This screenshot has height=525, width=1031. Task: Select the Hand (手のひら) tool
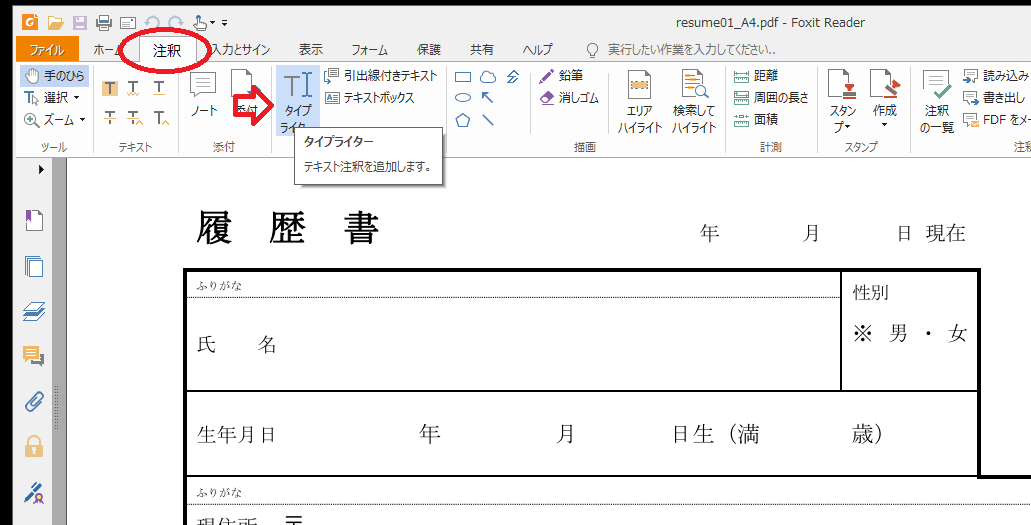tap(54, 76)
